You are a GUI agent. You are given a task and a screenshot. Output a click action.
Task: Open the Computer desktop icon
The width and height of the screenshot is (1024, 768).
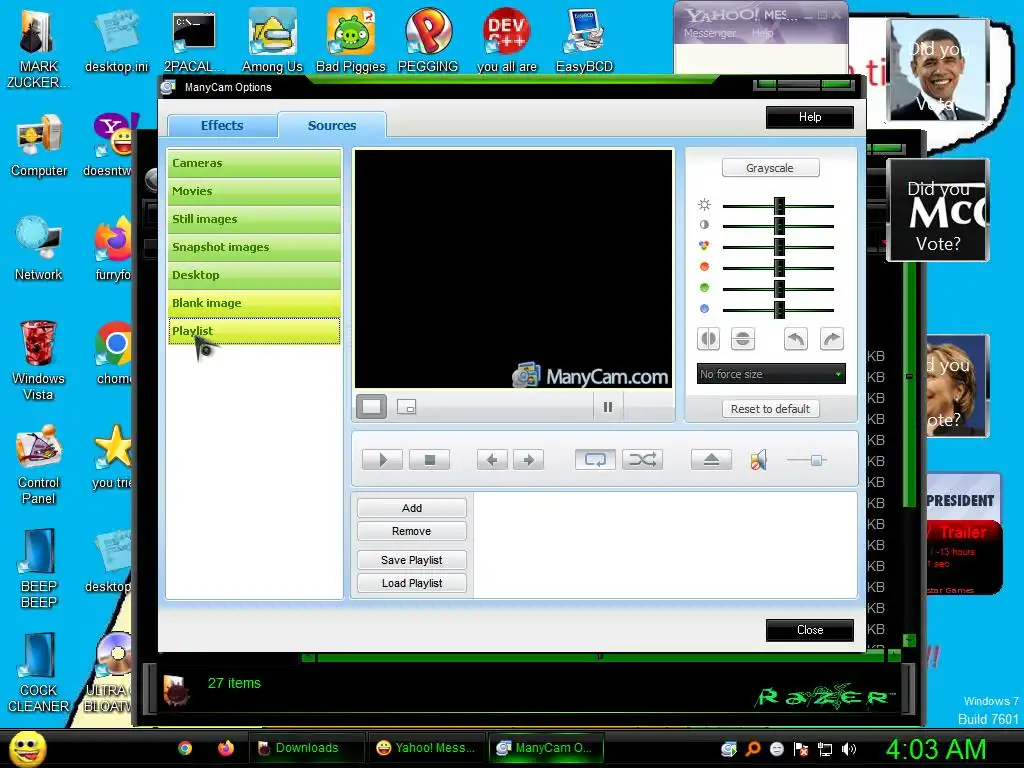[39, 145]
